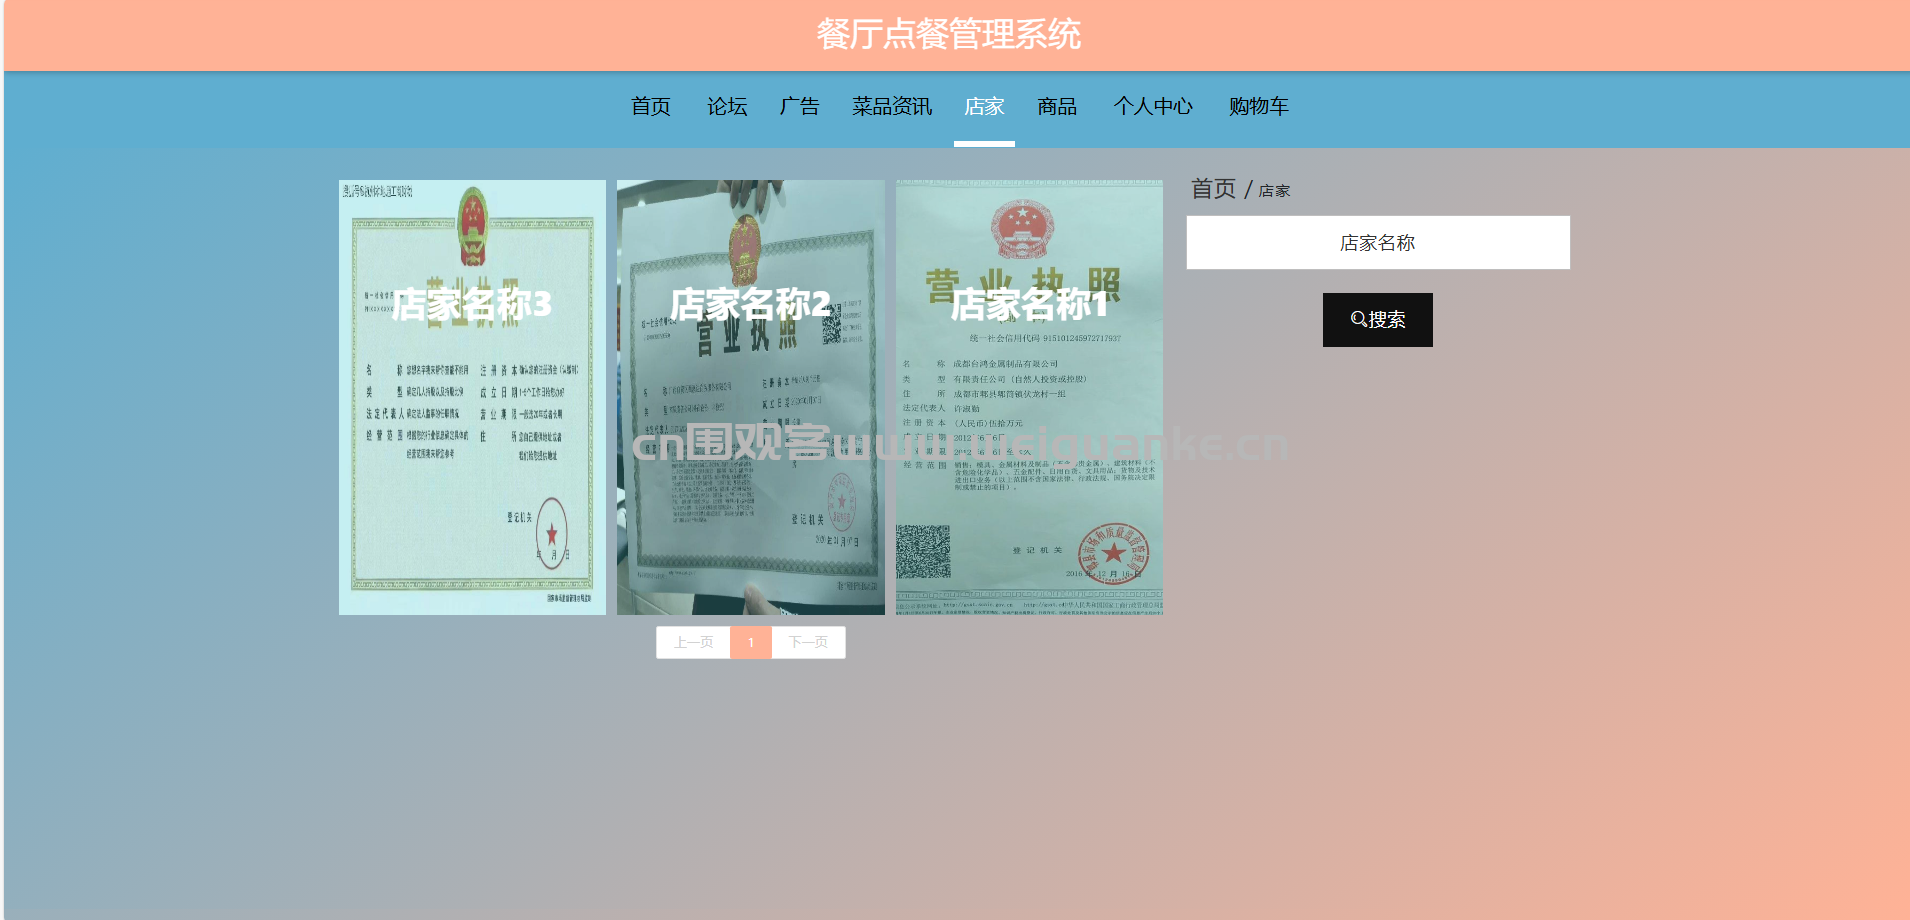Click the 搜索 search button
The width and height of the screenshot is (1910, 920).
coord(1378,320)
